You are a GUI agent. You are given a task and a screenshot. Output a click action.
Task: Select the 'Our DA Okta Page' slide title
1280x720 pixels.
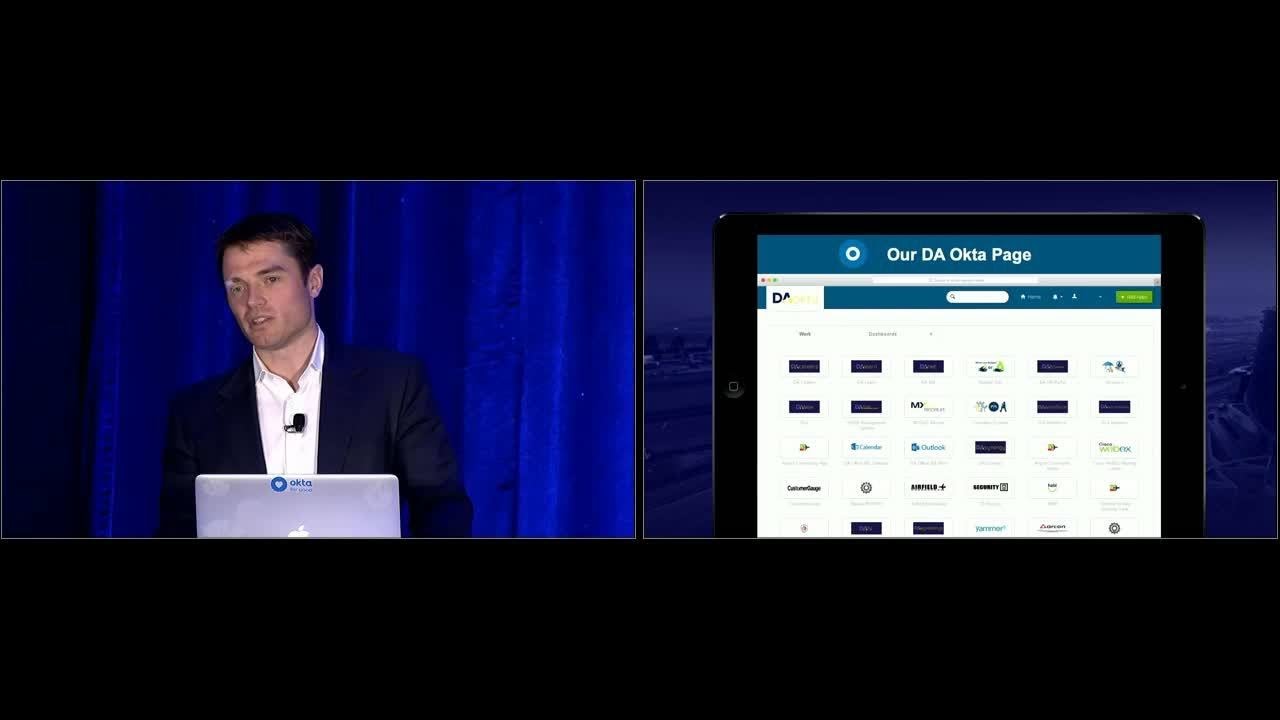959,254
